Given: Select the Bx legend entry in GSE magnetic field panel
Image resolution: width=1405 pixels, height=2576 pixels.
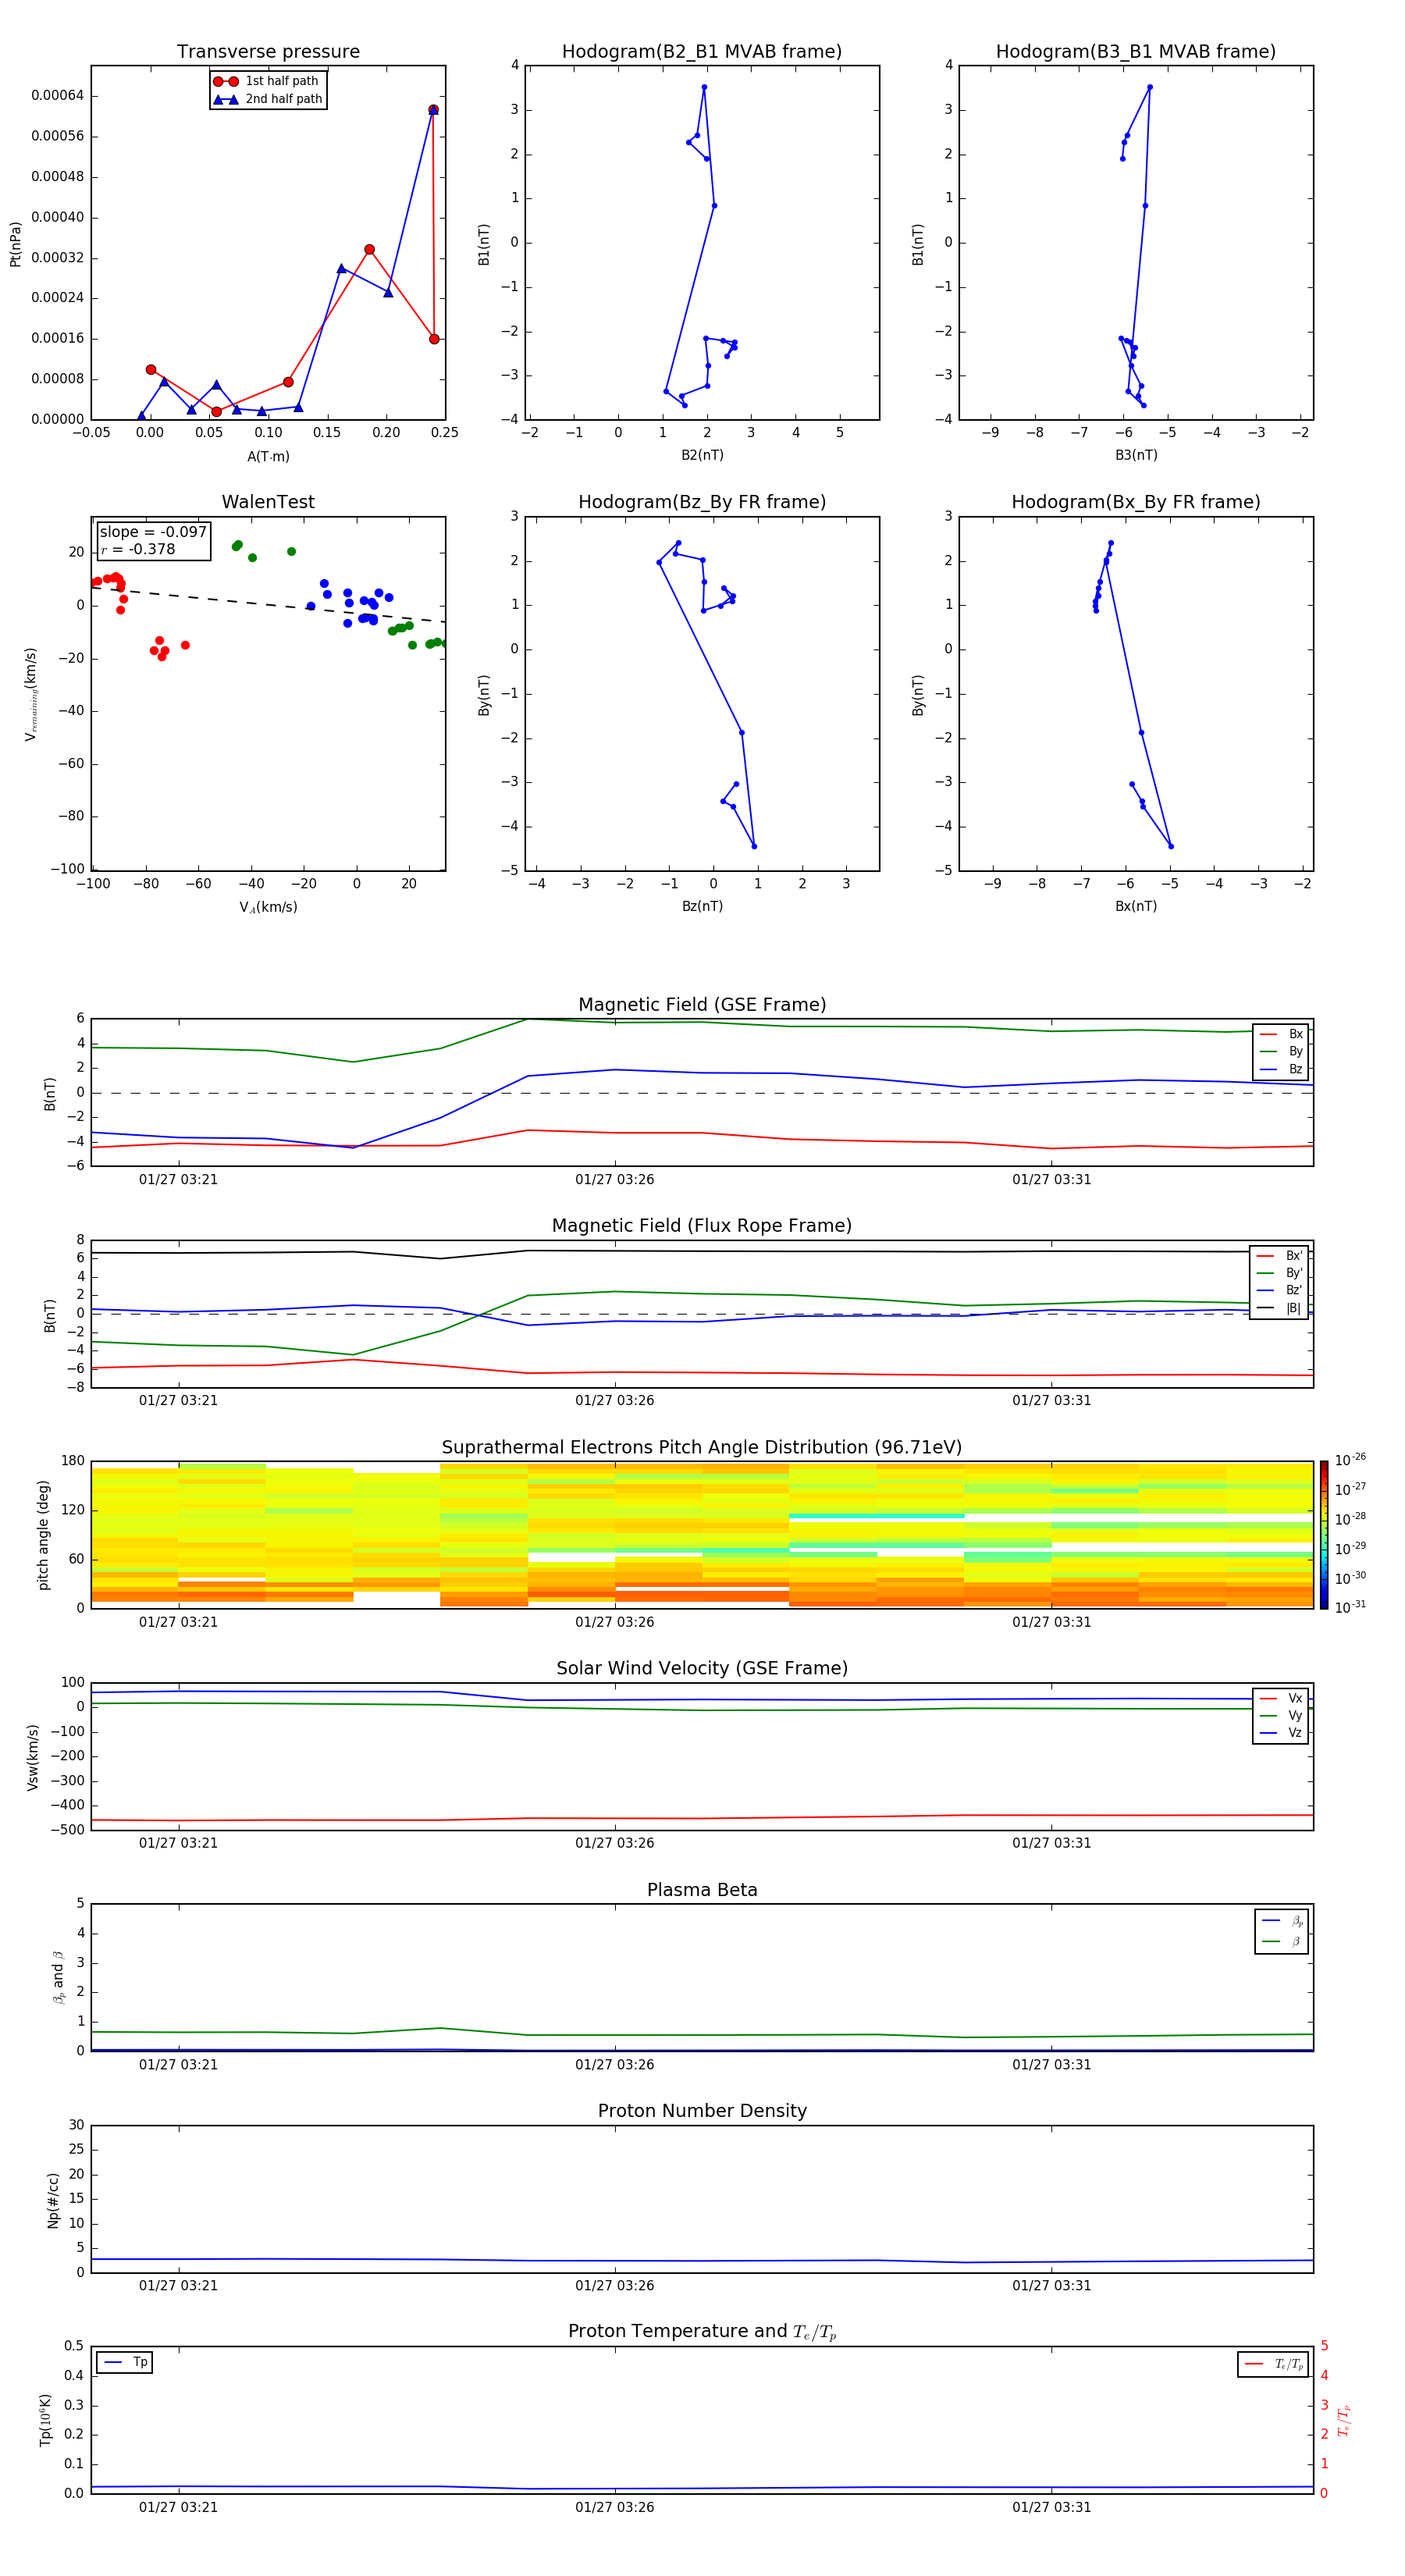Looking at the screenshot, I should click(x=1281, y=1034).
